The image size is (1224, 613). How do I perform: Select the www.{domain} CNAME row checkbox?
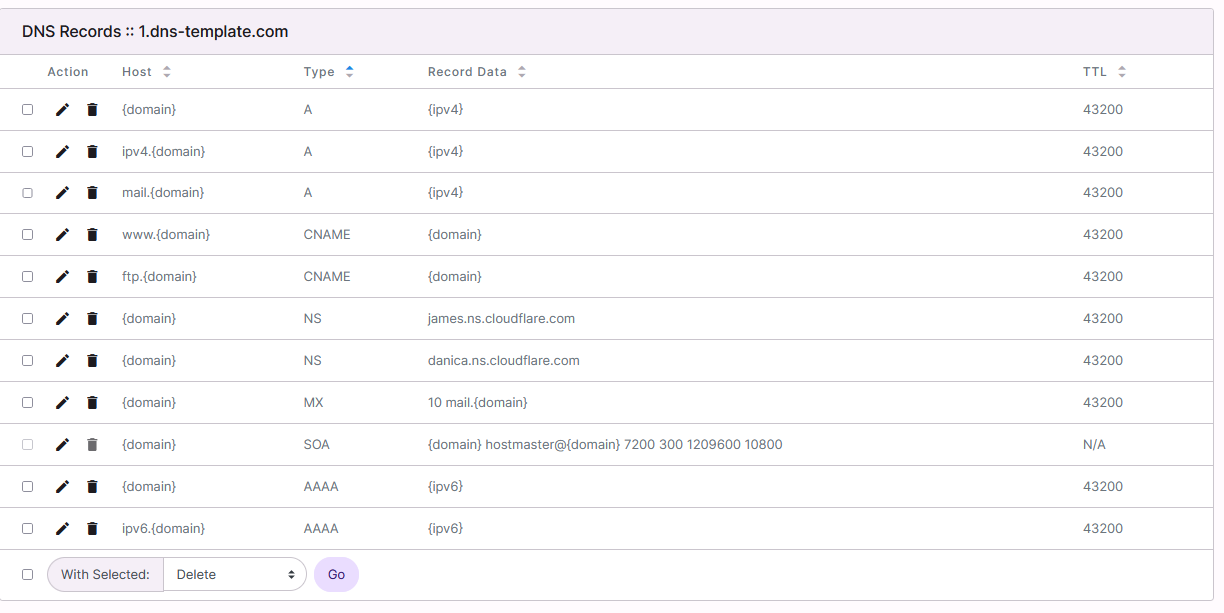click(27, 234)
